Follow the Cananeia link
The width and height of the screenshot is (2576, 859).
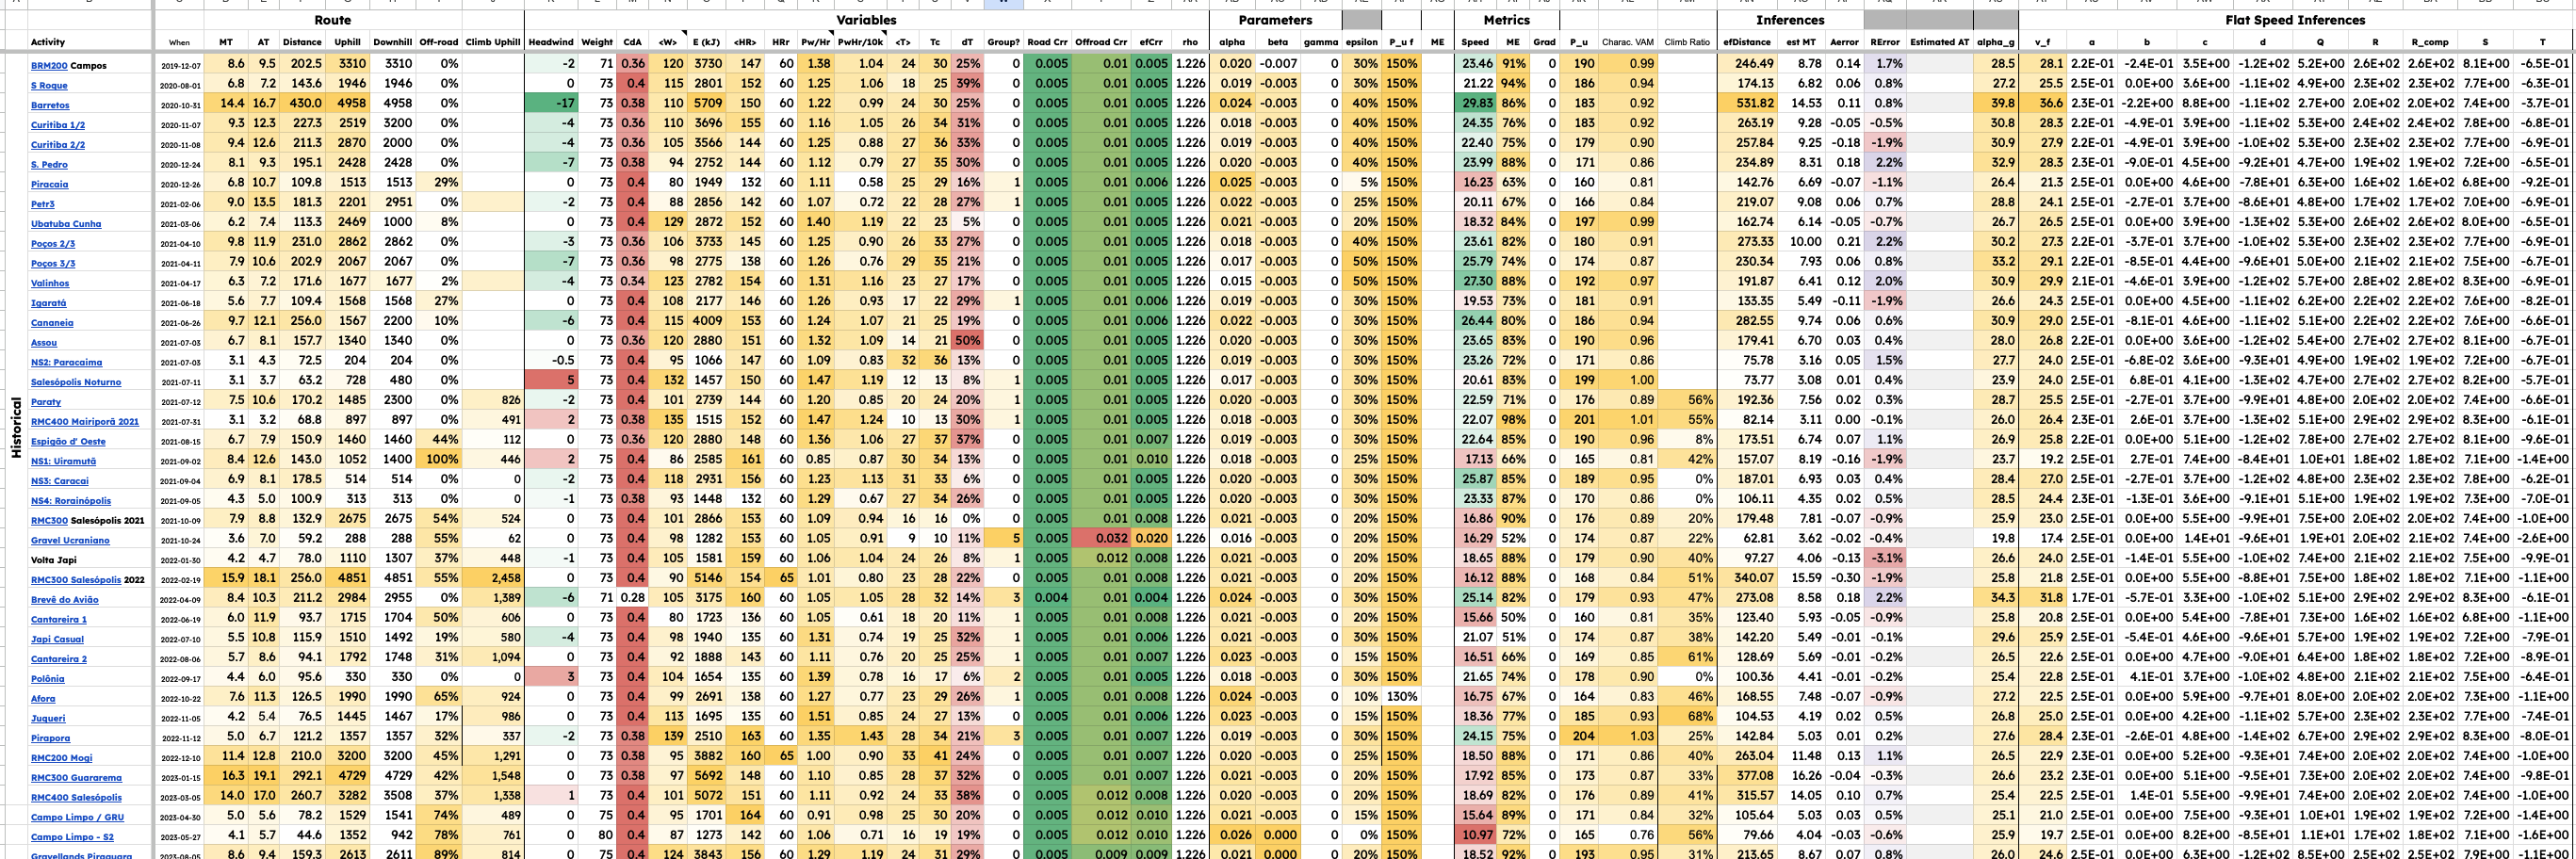(52, 323)
